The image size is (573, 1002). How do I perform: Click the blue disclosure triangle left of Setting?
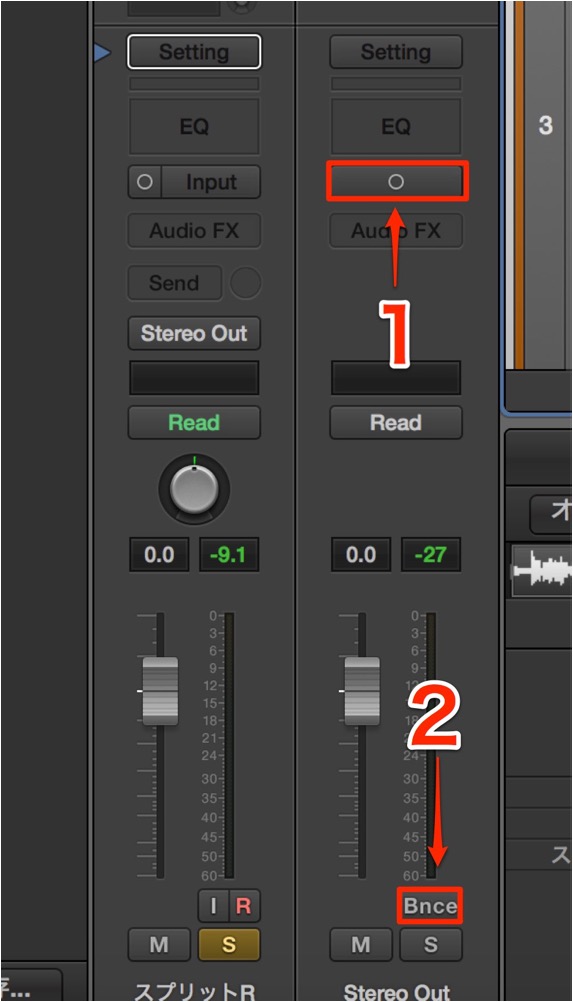click(x=102, y=52)
